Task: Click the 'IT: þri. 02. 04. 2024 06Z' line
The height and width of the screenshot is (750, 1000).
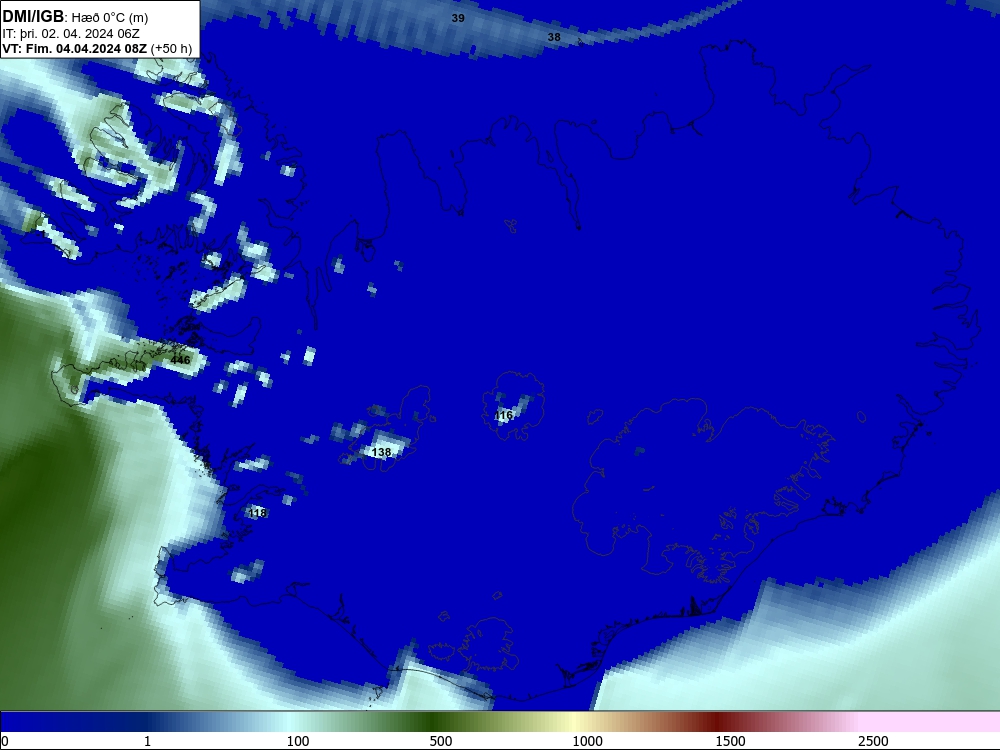Action: point(71,34)
